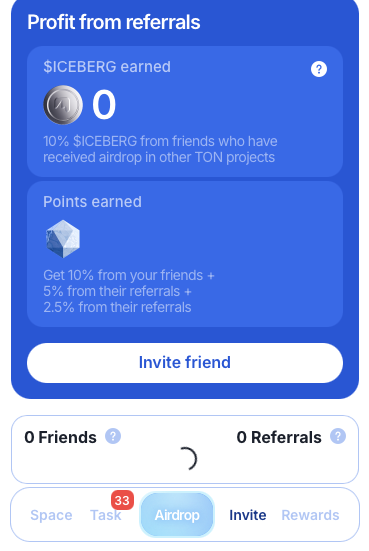Switch to the Space tab
Screen dimensions: 369x551
click(x=51, y=515)
